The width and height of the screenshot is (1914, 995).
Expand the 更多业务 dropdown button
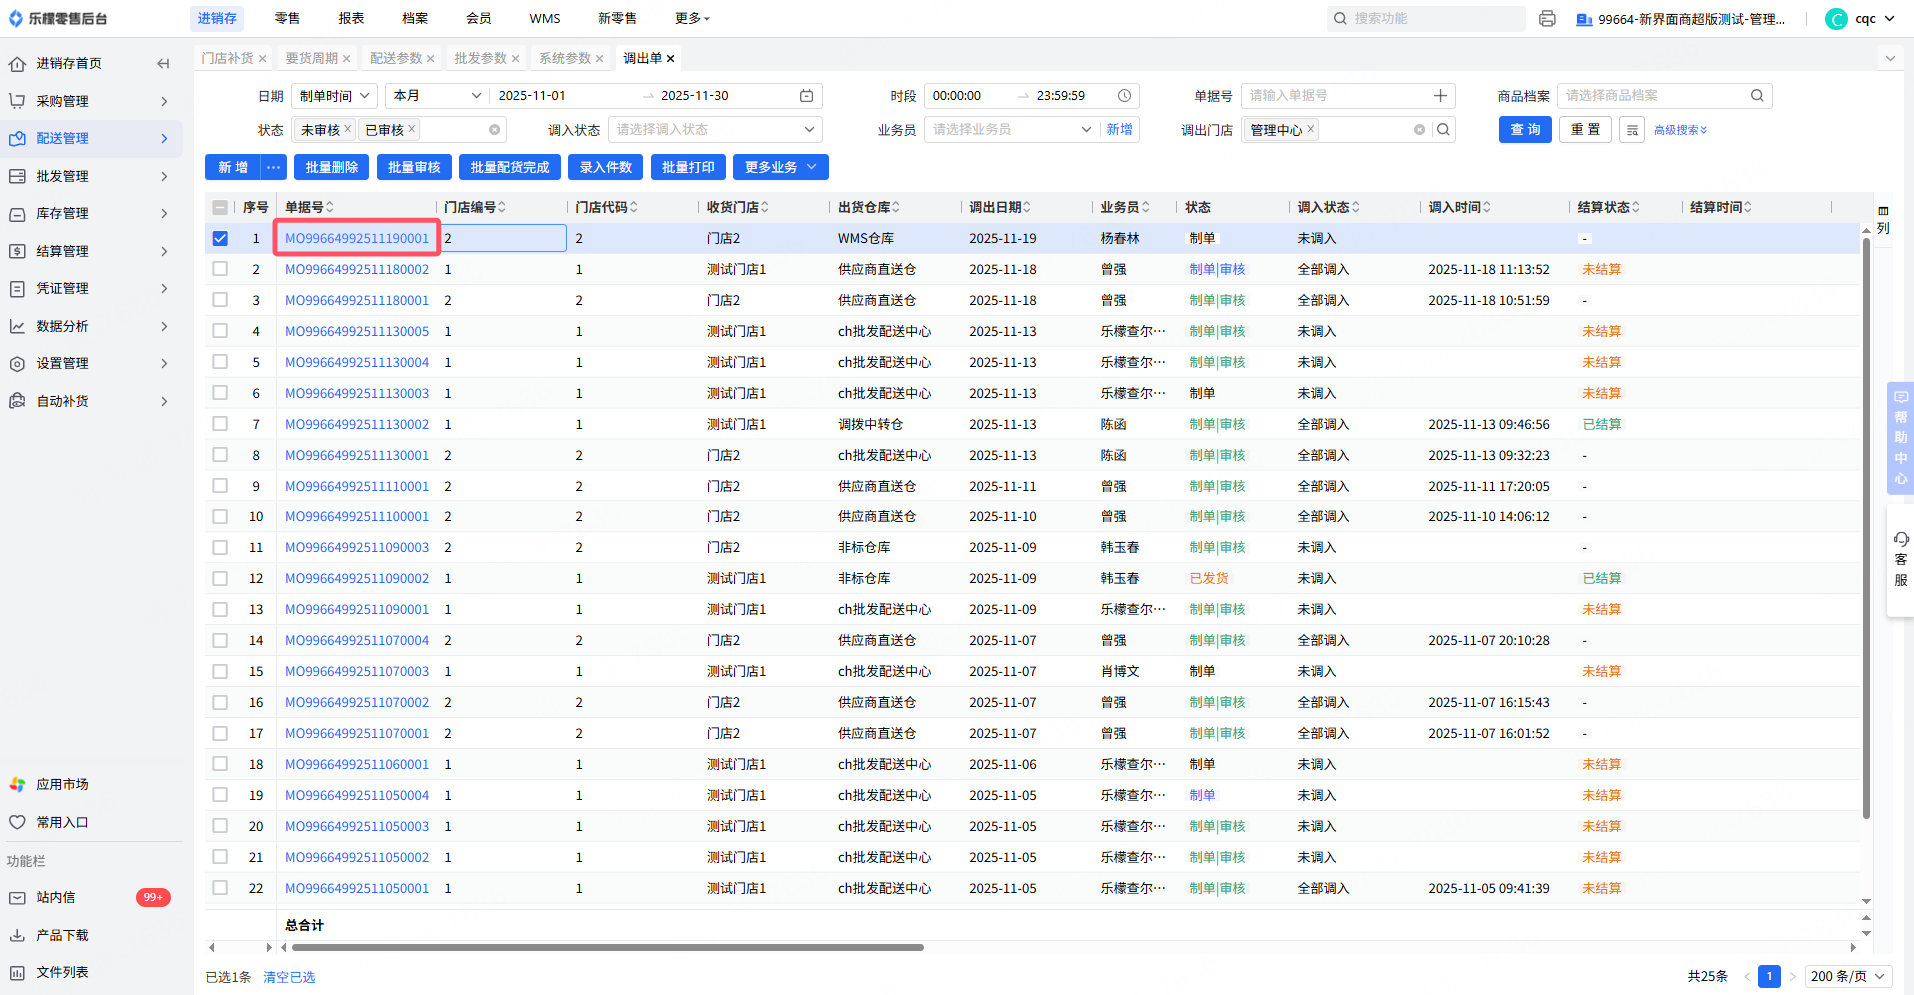coord(780,167)
